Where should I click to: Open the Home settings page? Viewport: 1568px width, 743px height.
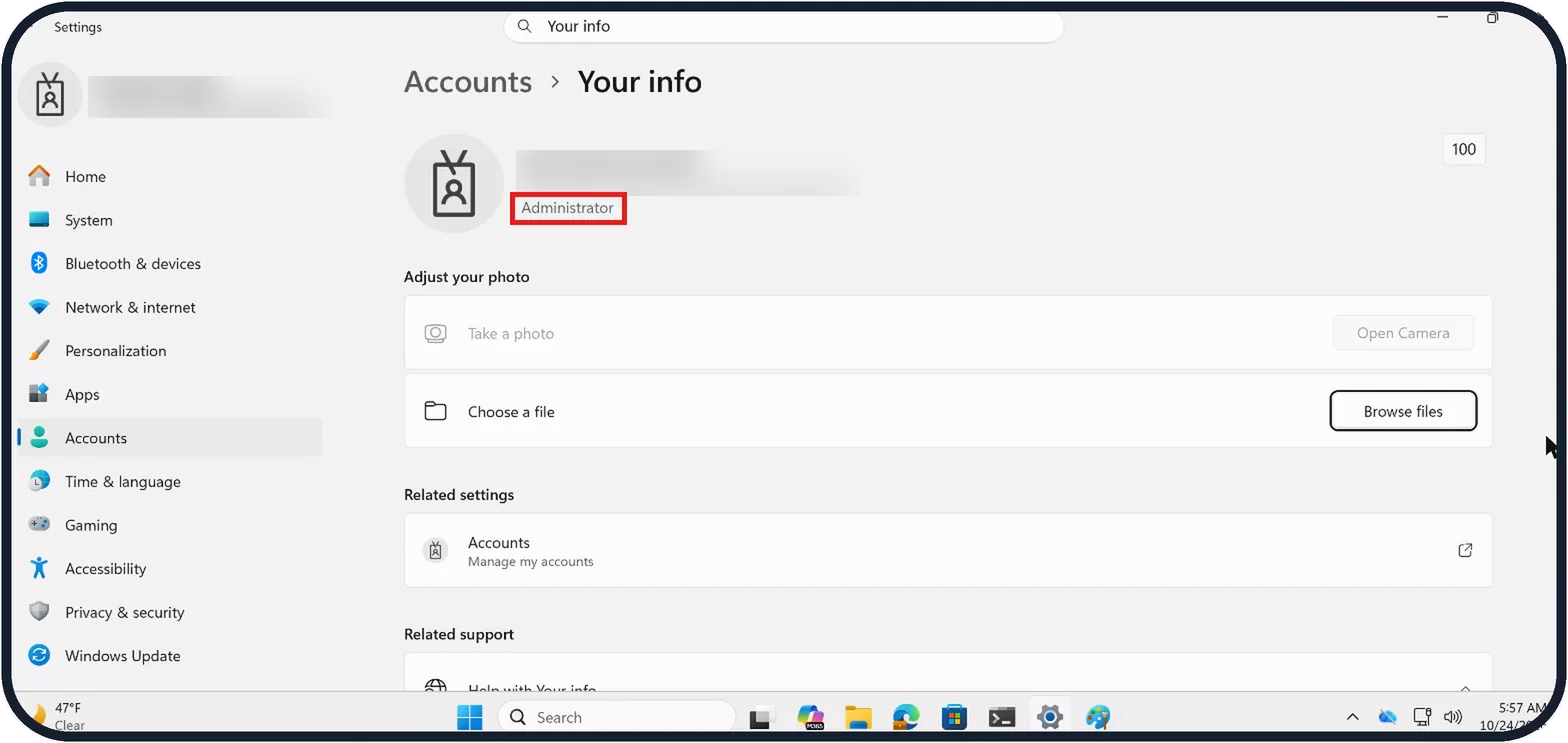tap(170, 177)
